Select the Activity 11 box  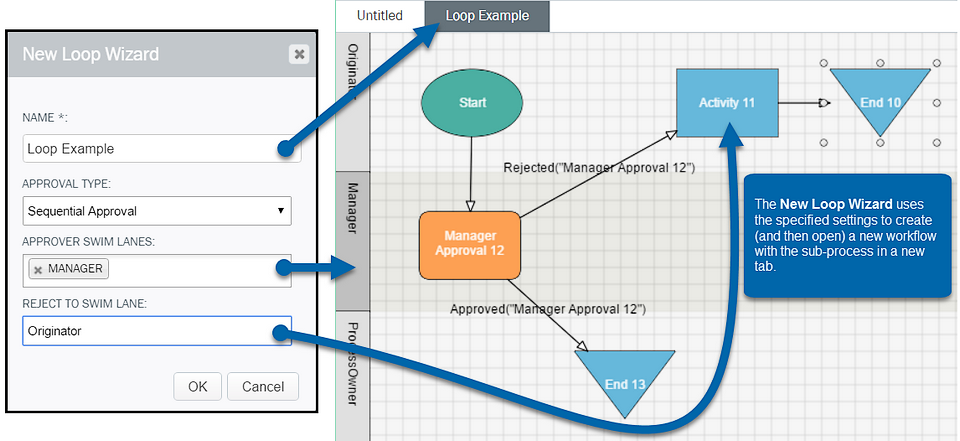coord(727,103)
